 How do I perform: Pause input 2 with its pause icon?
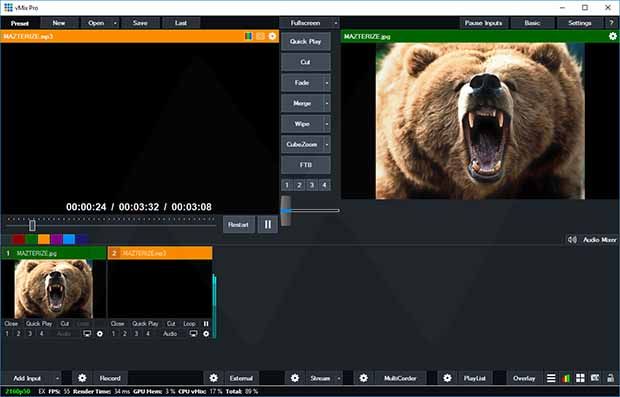[x=206, y=324]
